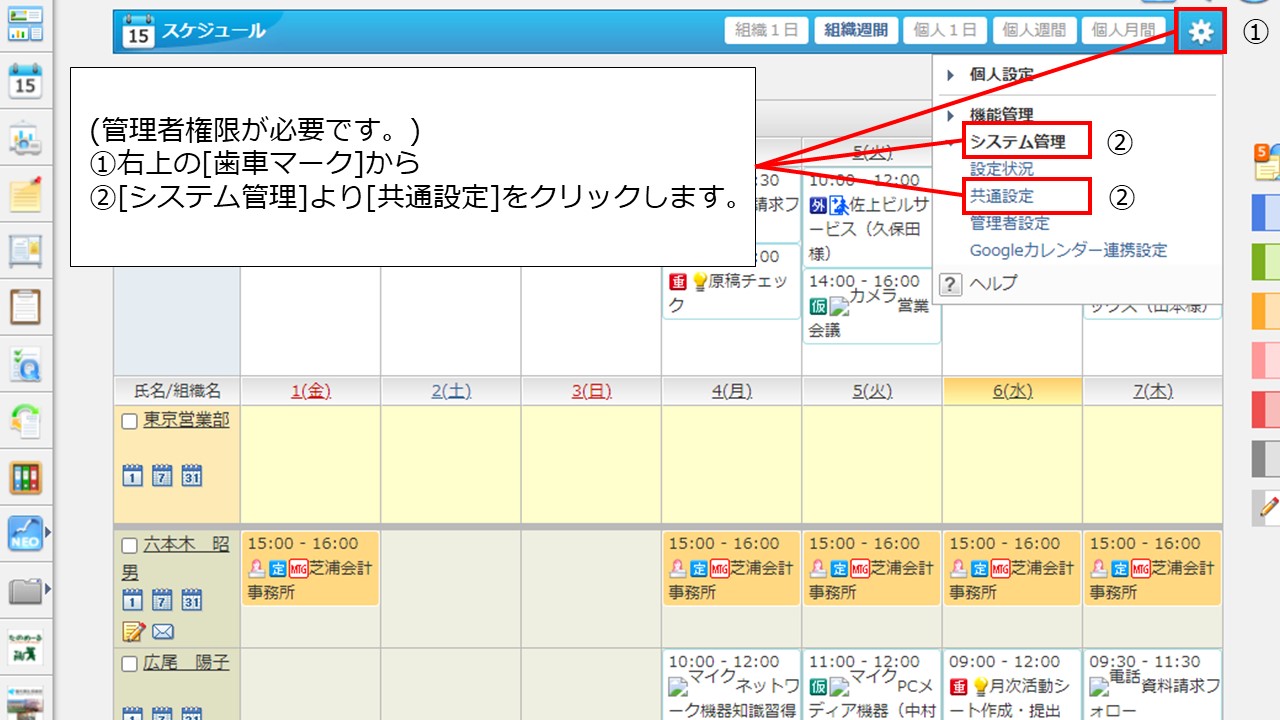
Task: Click the 1(金) date header
Action: pyautogui.click(x=310, y=391)
